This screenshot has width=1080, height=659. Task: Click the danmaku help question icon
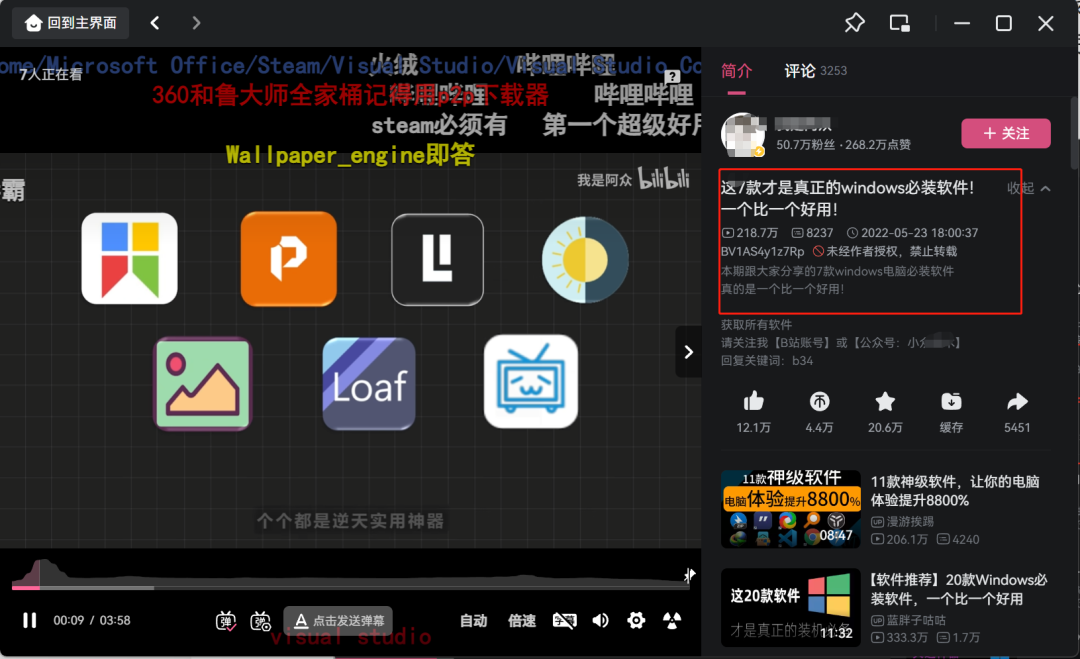(672, 76)
